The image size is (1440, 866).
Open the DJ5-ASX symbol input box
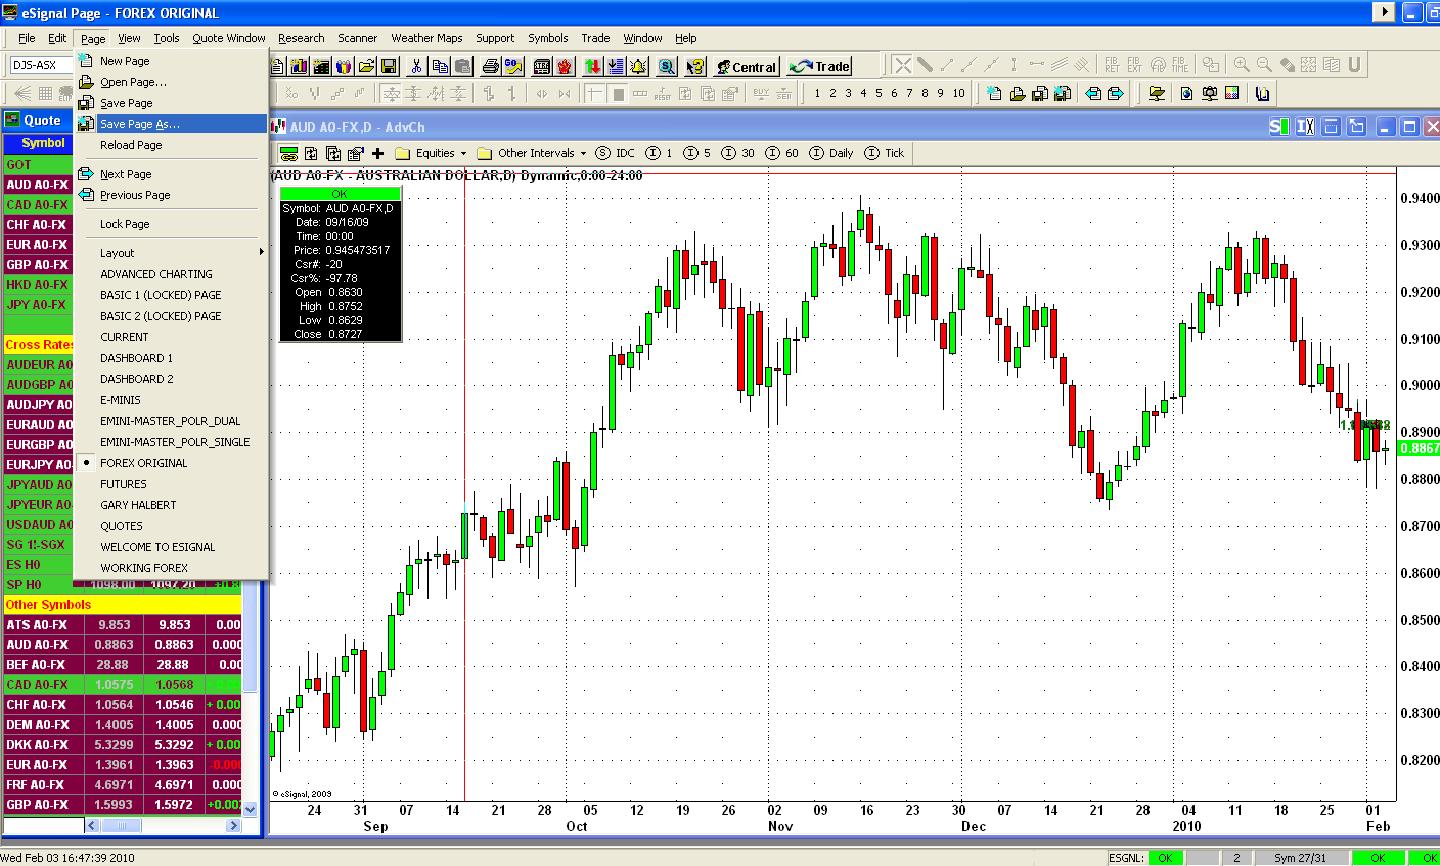tap(40, 65)
